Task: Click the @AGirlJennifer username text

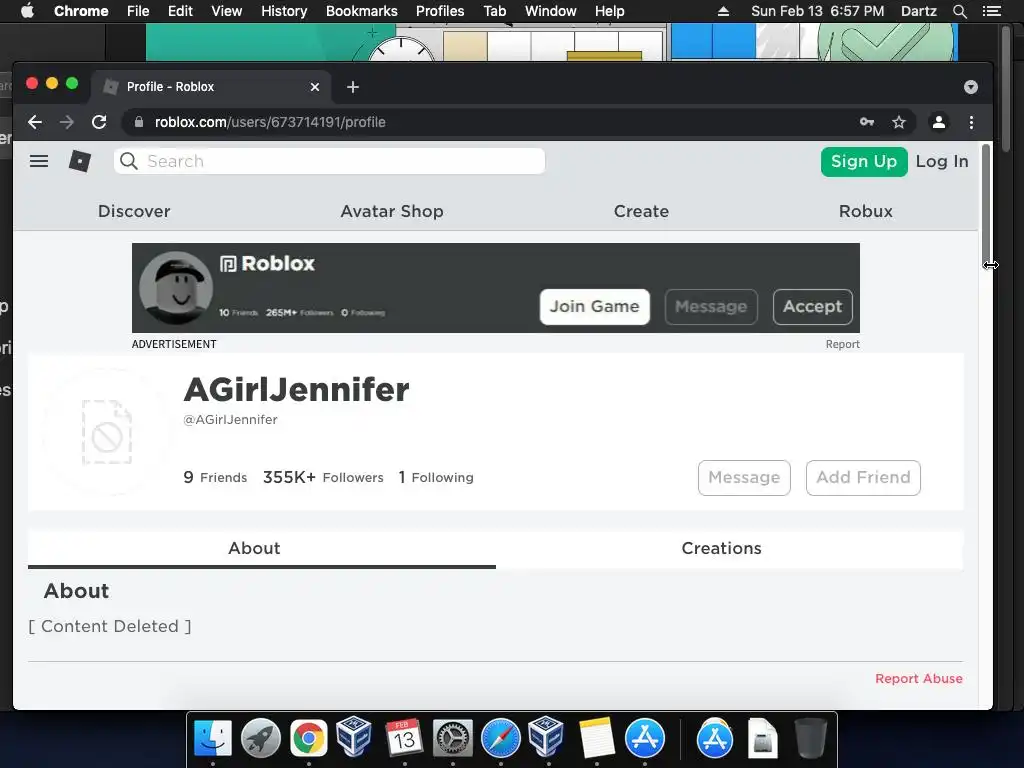Action: point(231,420)
